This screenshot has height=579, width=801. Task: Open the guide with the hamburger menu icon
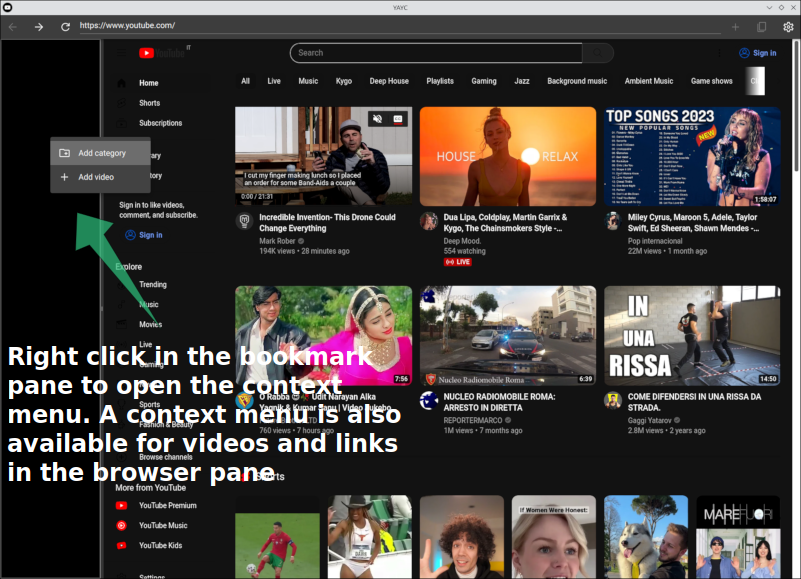121,53
